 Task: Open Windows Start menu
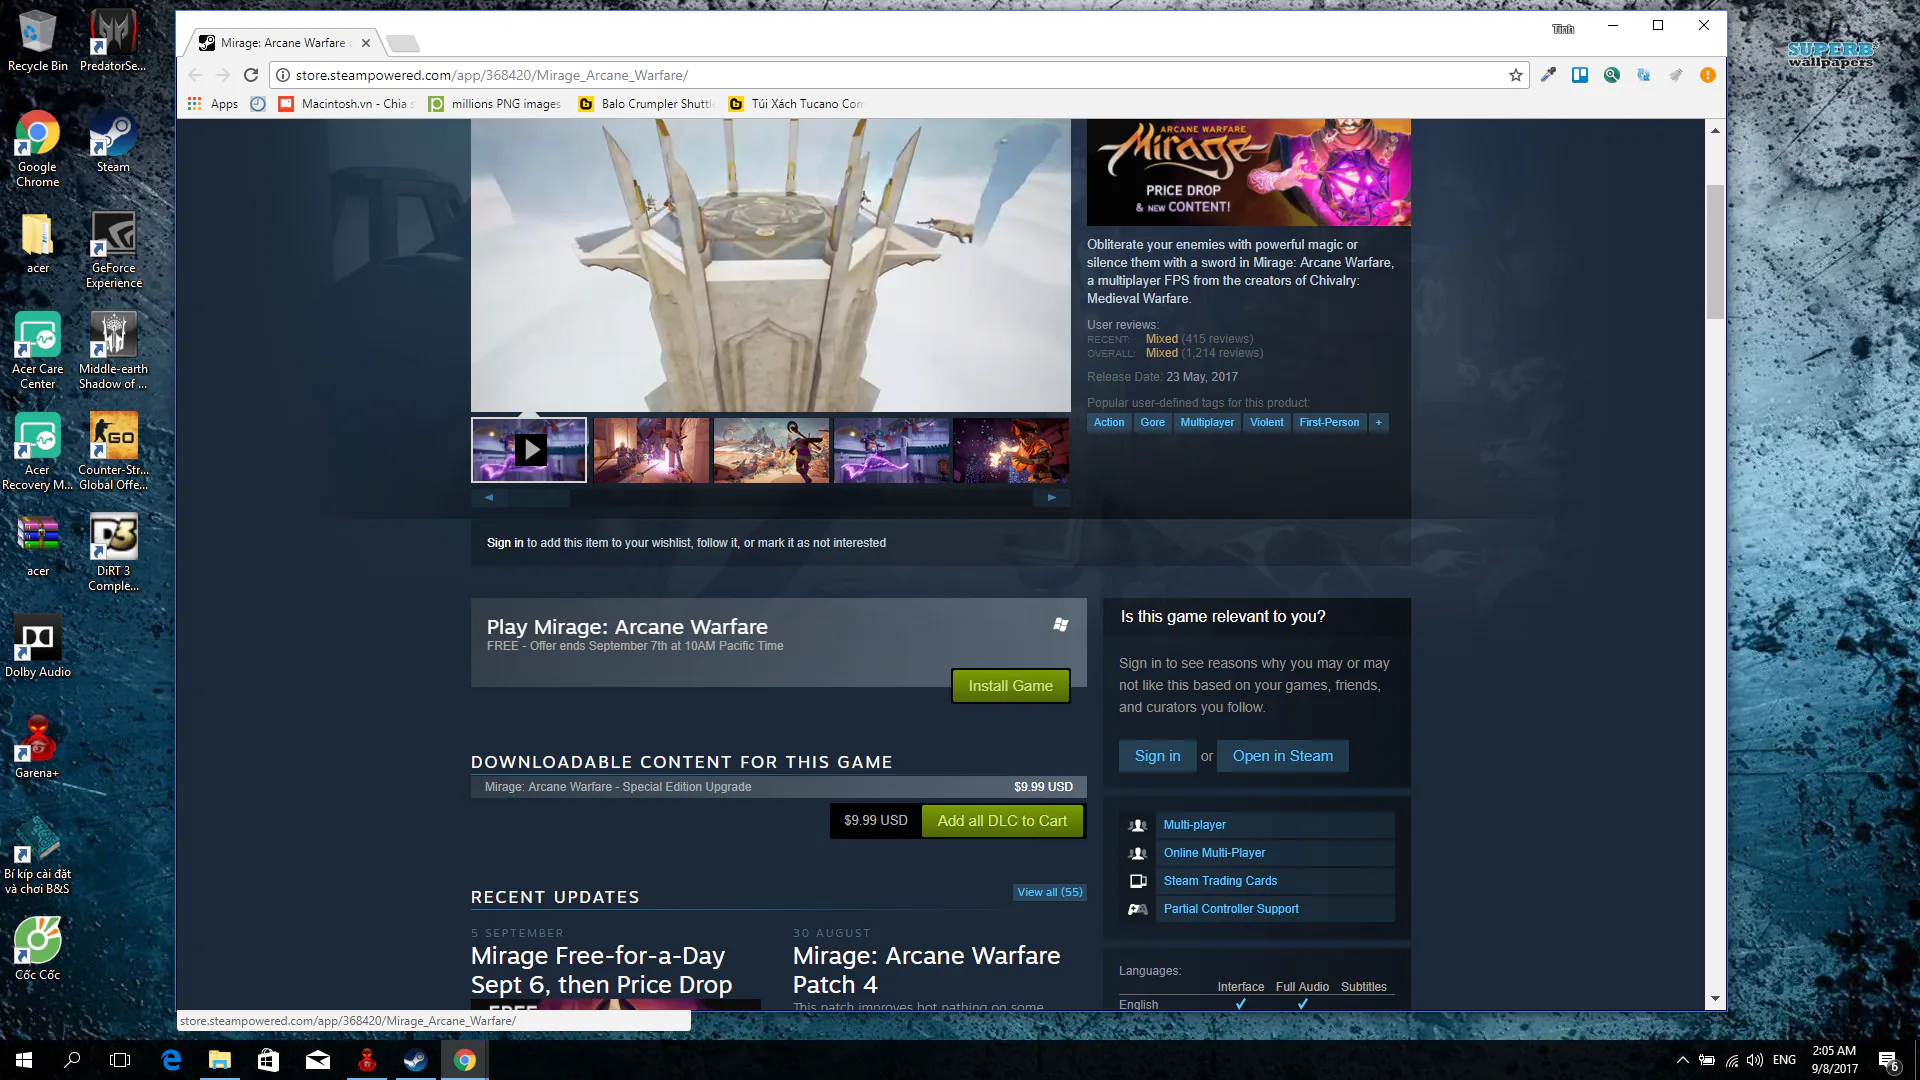[x=24, y=1060]
